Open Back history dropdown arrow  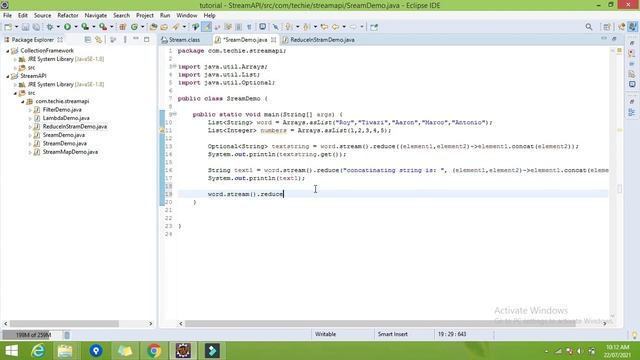[x=344, y=27]
